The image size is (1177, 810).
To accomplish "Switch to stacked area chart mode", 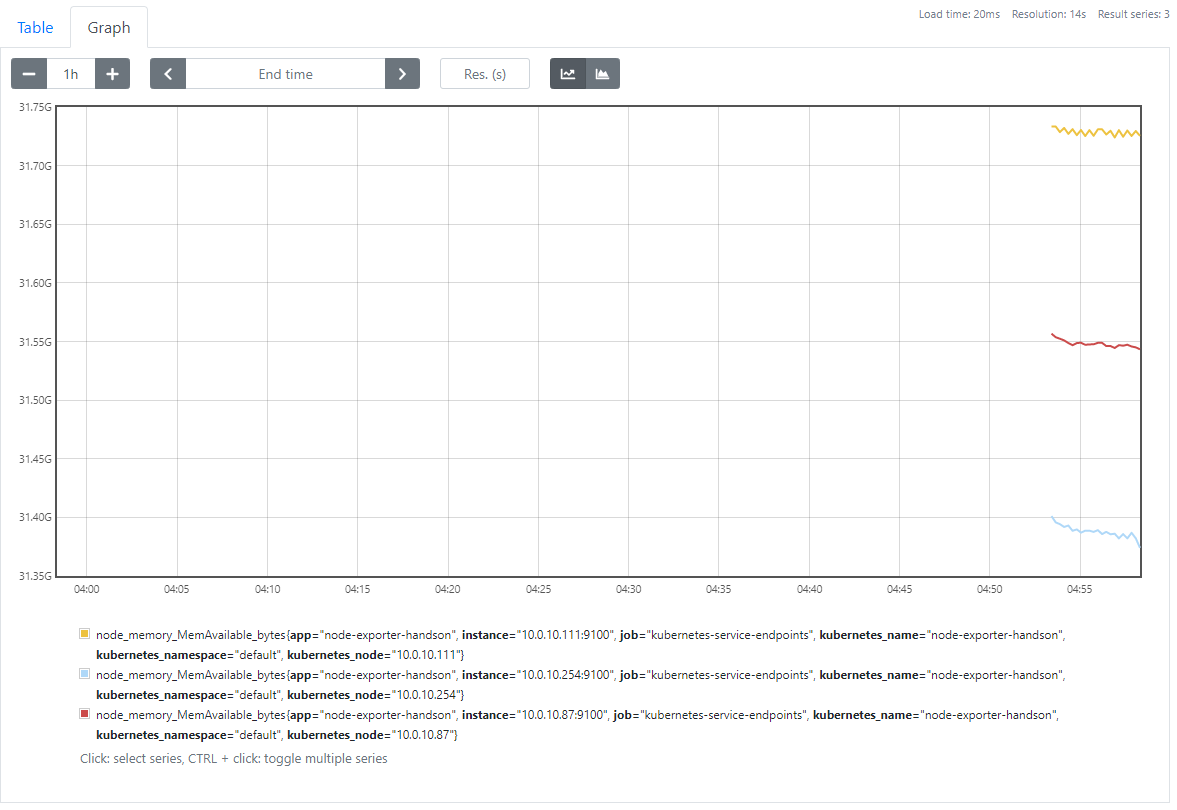I will click(x=602, y=74).
